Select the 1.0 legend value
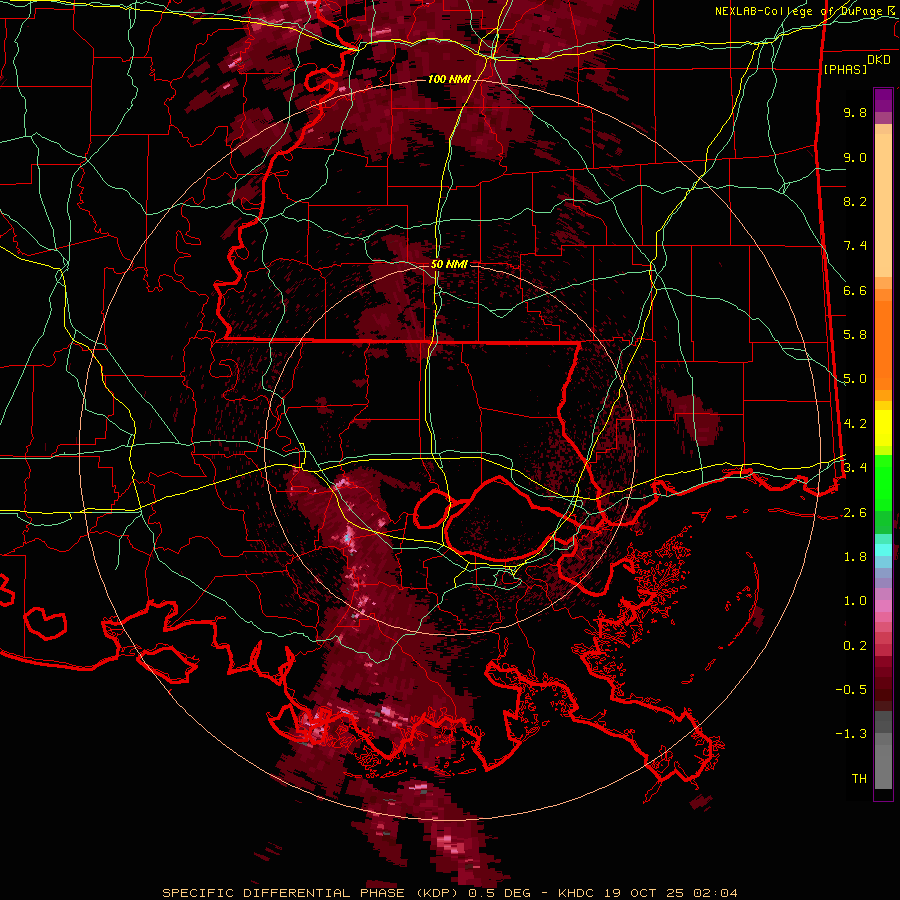This screenshot has height=900, width=900. click(x=855, y=601)
